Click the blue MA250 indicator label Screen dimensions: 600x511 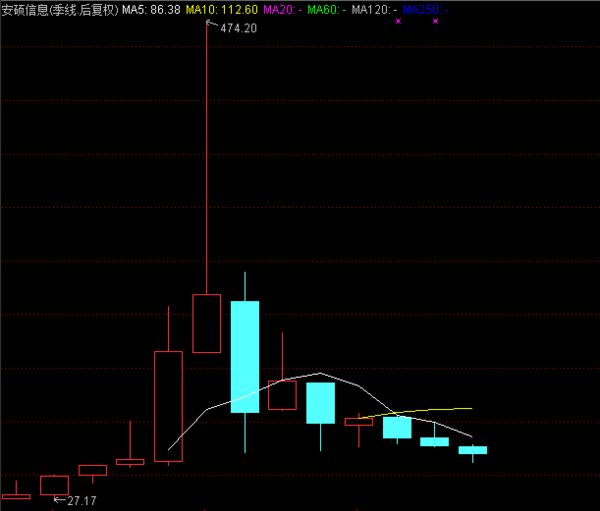pos(425,10)
